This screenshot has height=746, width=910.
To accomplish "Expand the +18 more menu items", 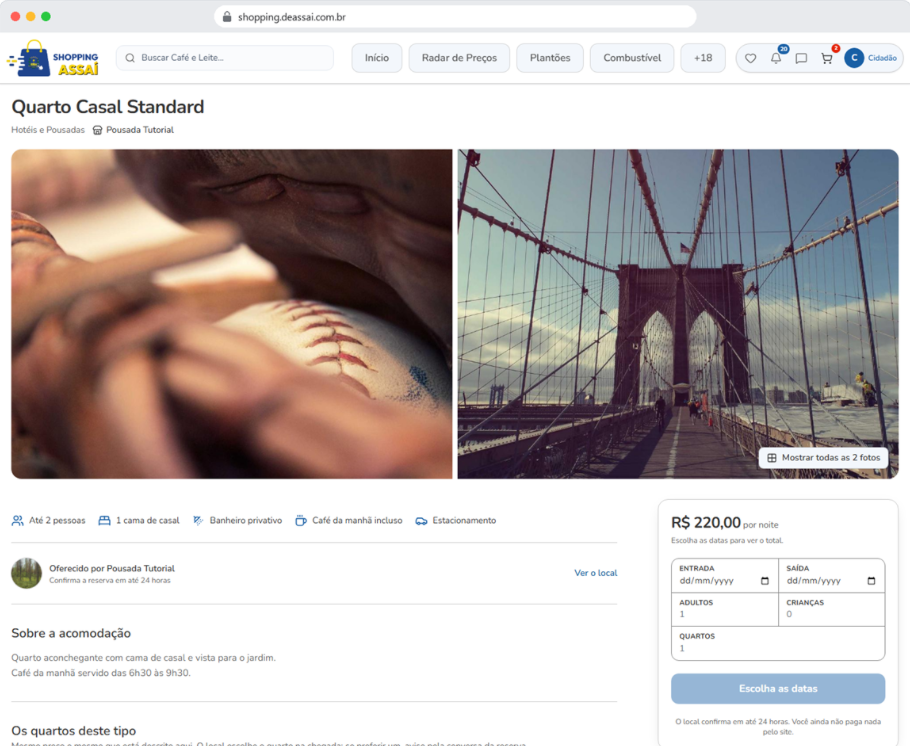I will [x=703, y=58].
